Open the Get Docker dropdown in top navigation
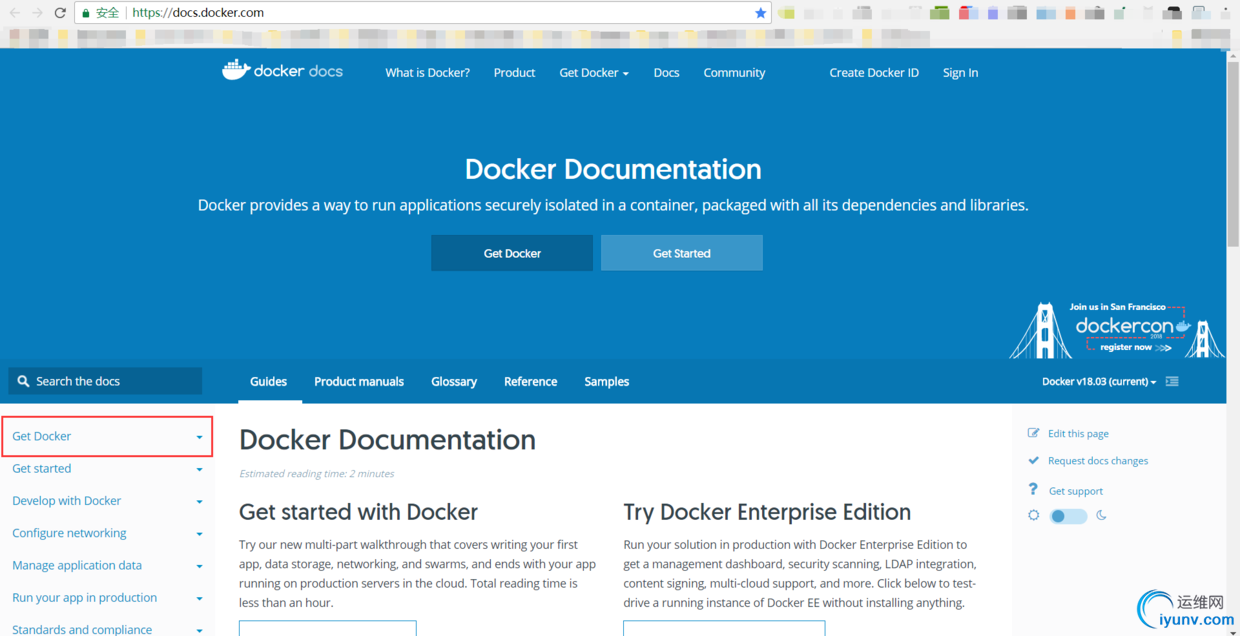Viewport: 1240px width, 636px height. [x=594, y=73]
